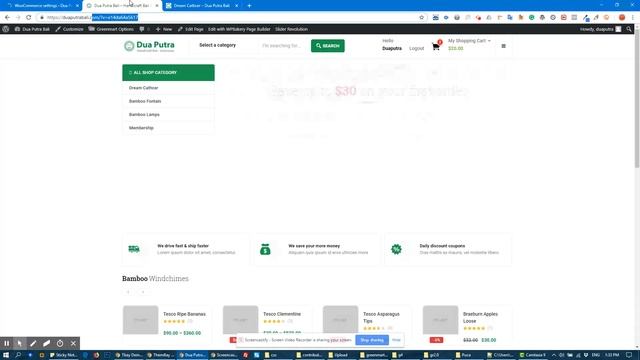The height and width of the screenshot is (360, 640).
Task: Click the browser reload icon
Action: [x=29, y=18]
